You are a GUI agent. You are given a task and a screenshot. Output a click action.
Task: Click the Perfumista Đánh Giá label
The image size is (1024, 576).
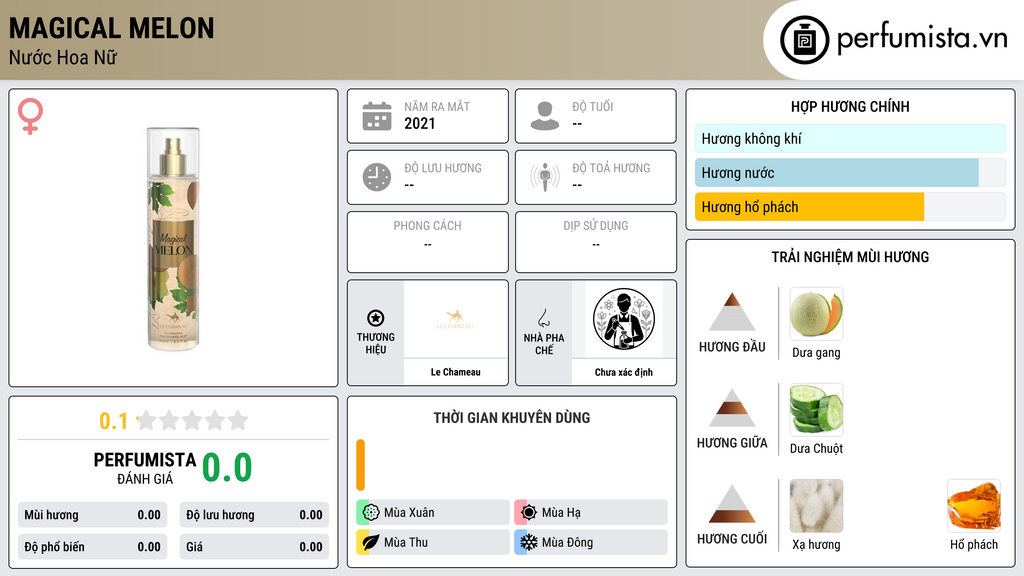point(145,468)
